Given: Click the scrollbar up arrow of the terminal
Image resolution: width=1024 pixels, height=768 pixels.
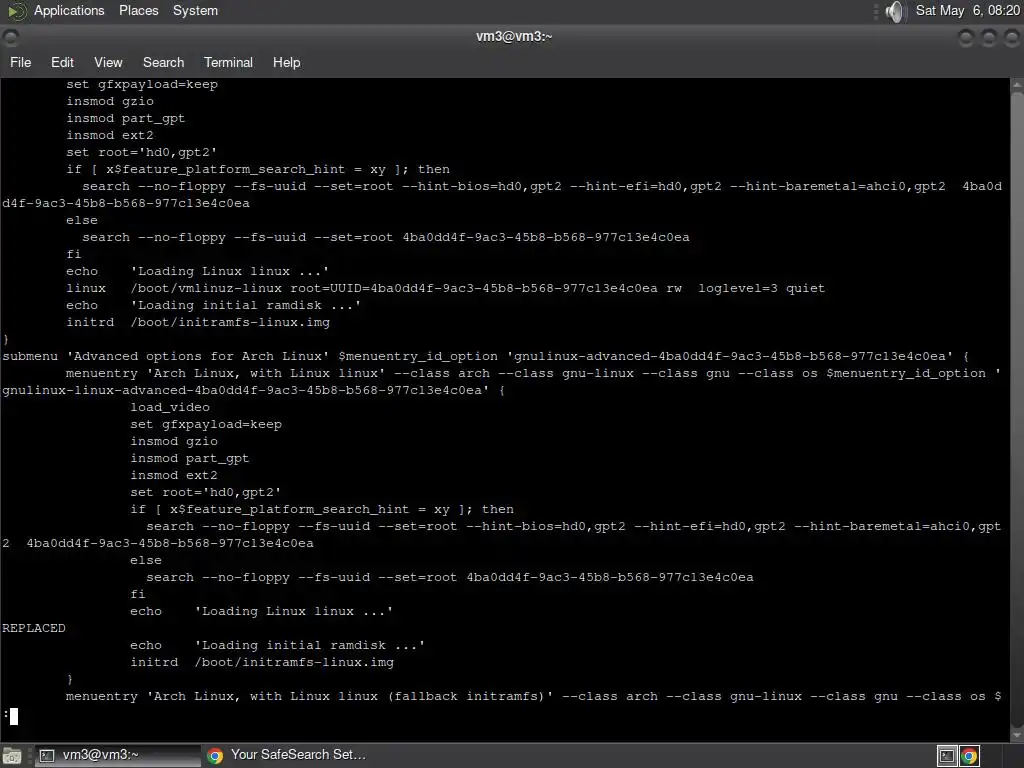Looking at the screenshot, I should click(1017, 85).
